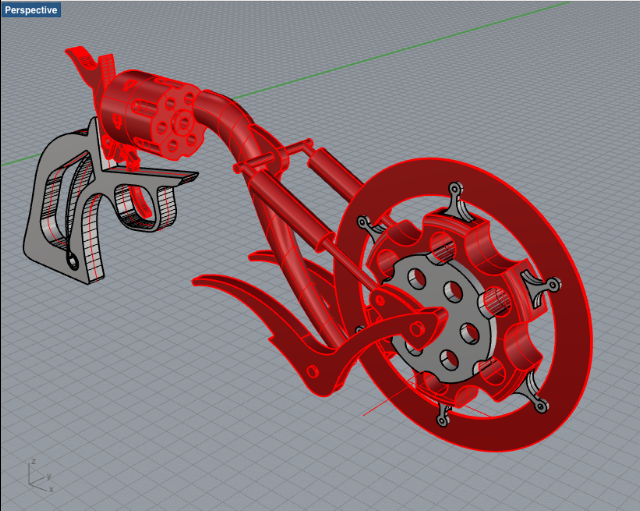Select the gray center disc with six holes

click(438, 318)
